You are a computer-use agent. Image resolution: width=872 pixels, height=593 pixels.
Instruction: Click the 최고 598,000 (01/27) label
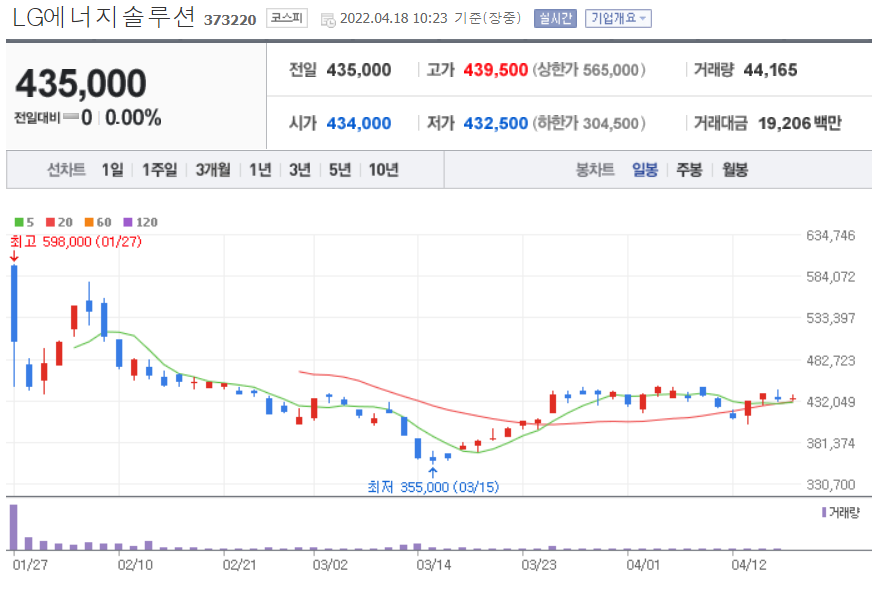click(76, 241)
